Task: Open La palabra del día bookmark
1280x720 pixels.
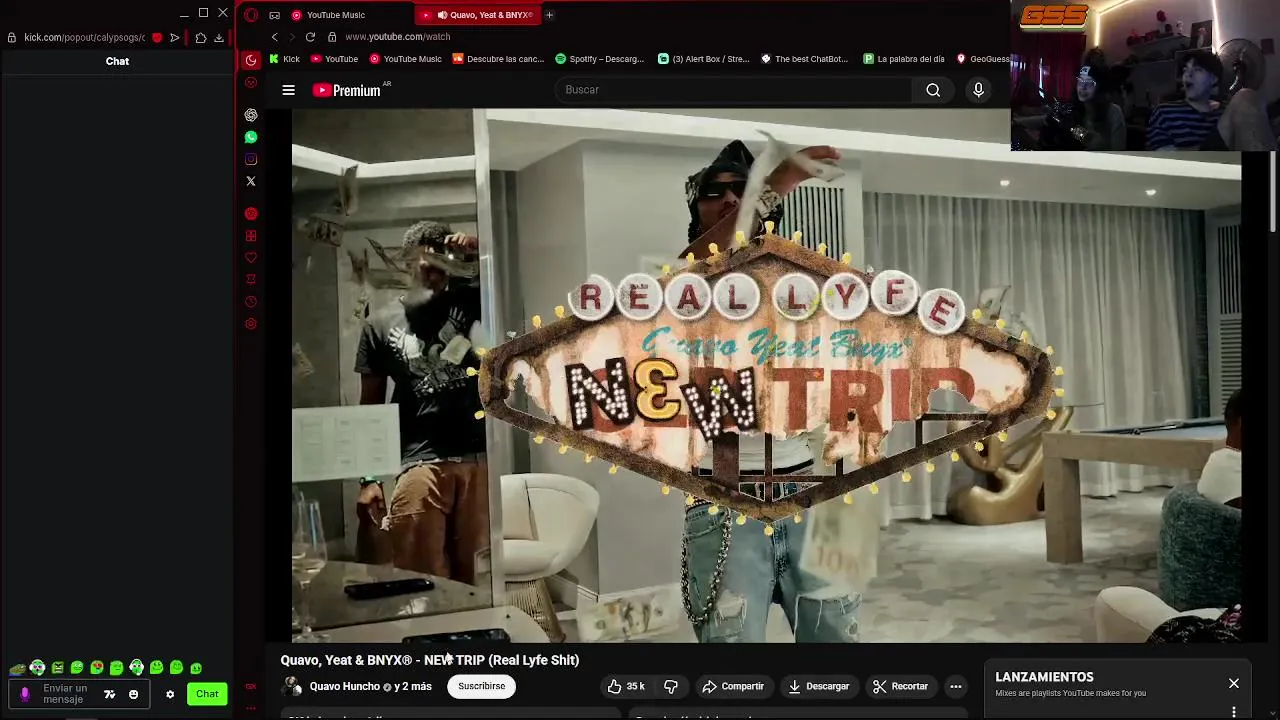Action: (x=904, y=59)
